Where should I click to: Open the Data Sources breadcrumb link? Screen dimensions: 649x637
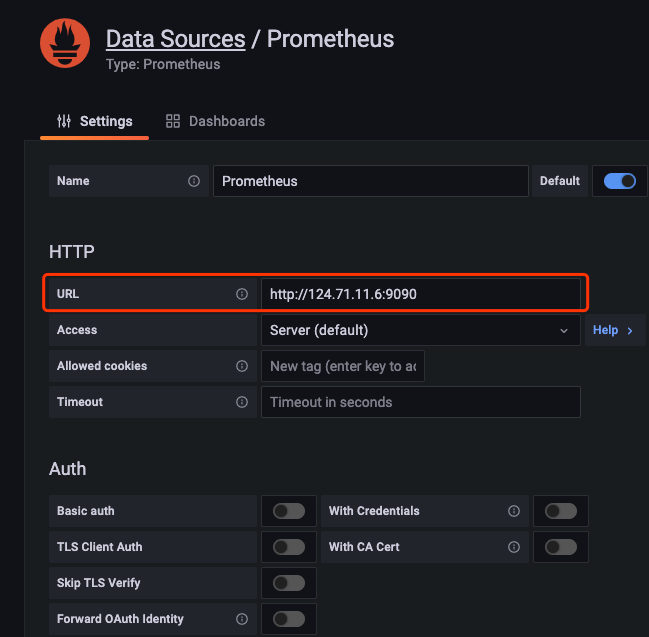click(x=175, y=39)
